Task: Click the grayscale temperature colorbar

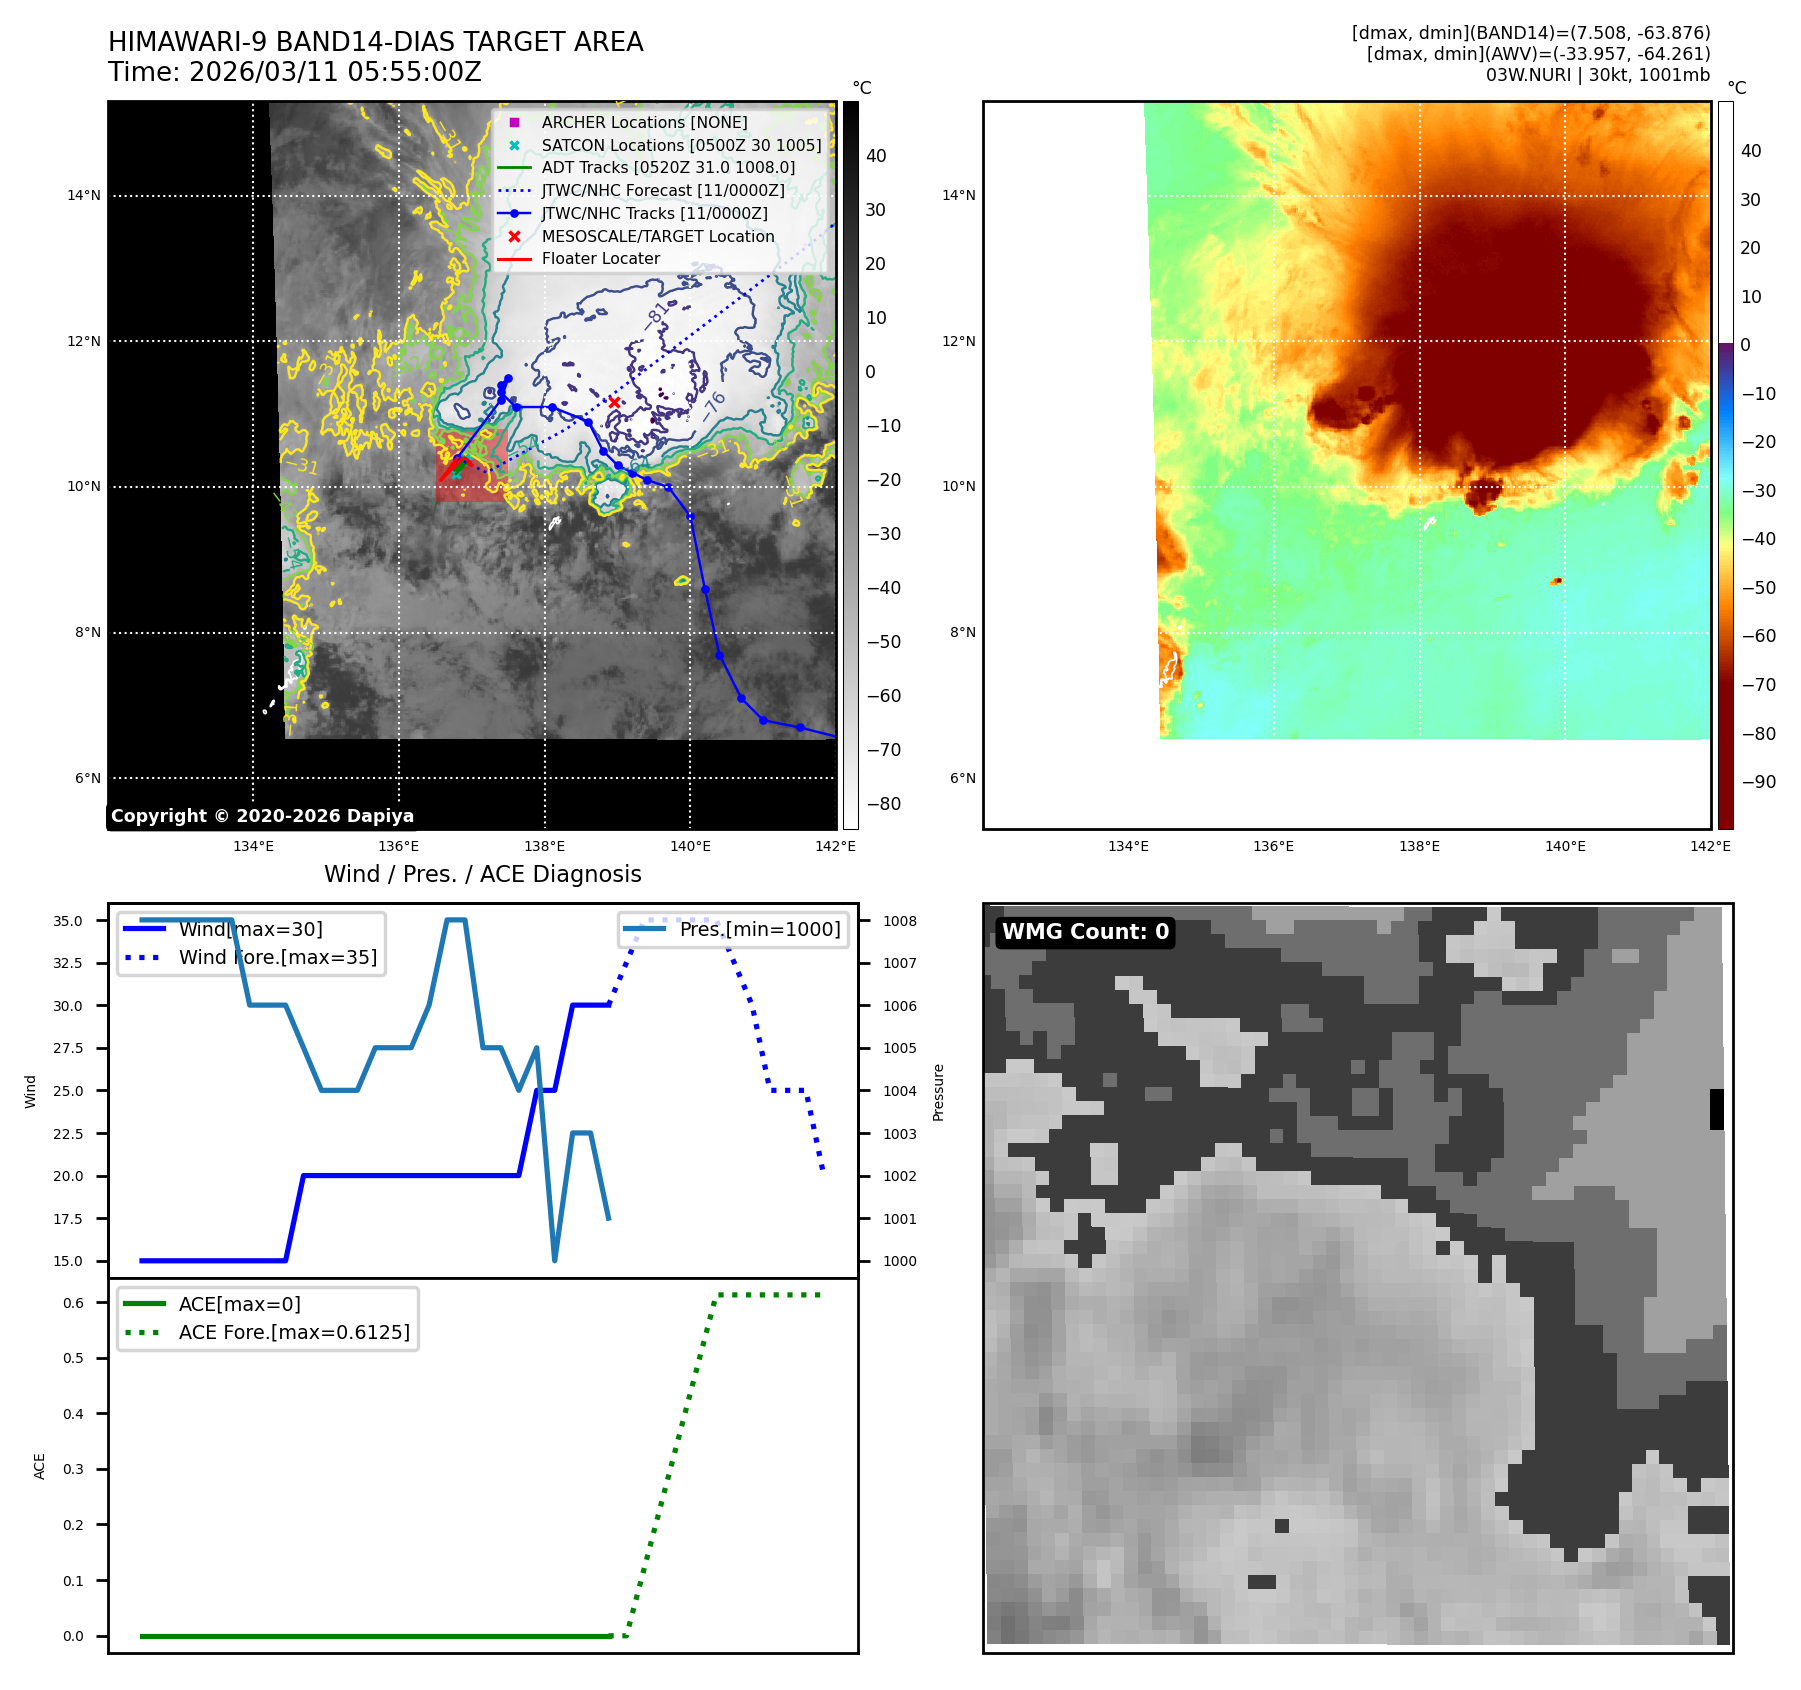Action: pyautogui.click(x=850, y=465)
